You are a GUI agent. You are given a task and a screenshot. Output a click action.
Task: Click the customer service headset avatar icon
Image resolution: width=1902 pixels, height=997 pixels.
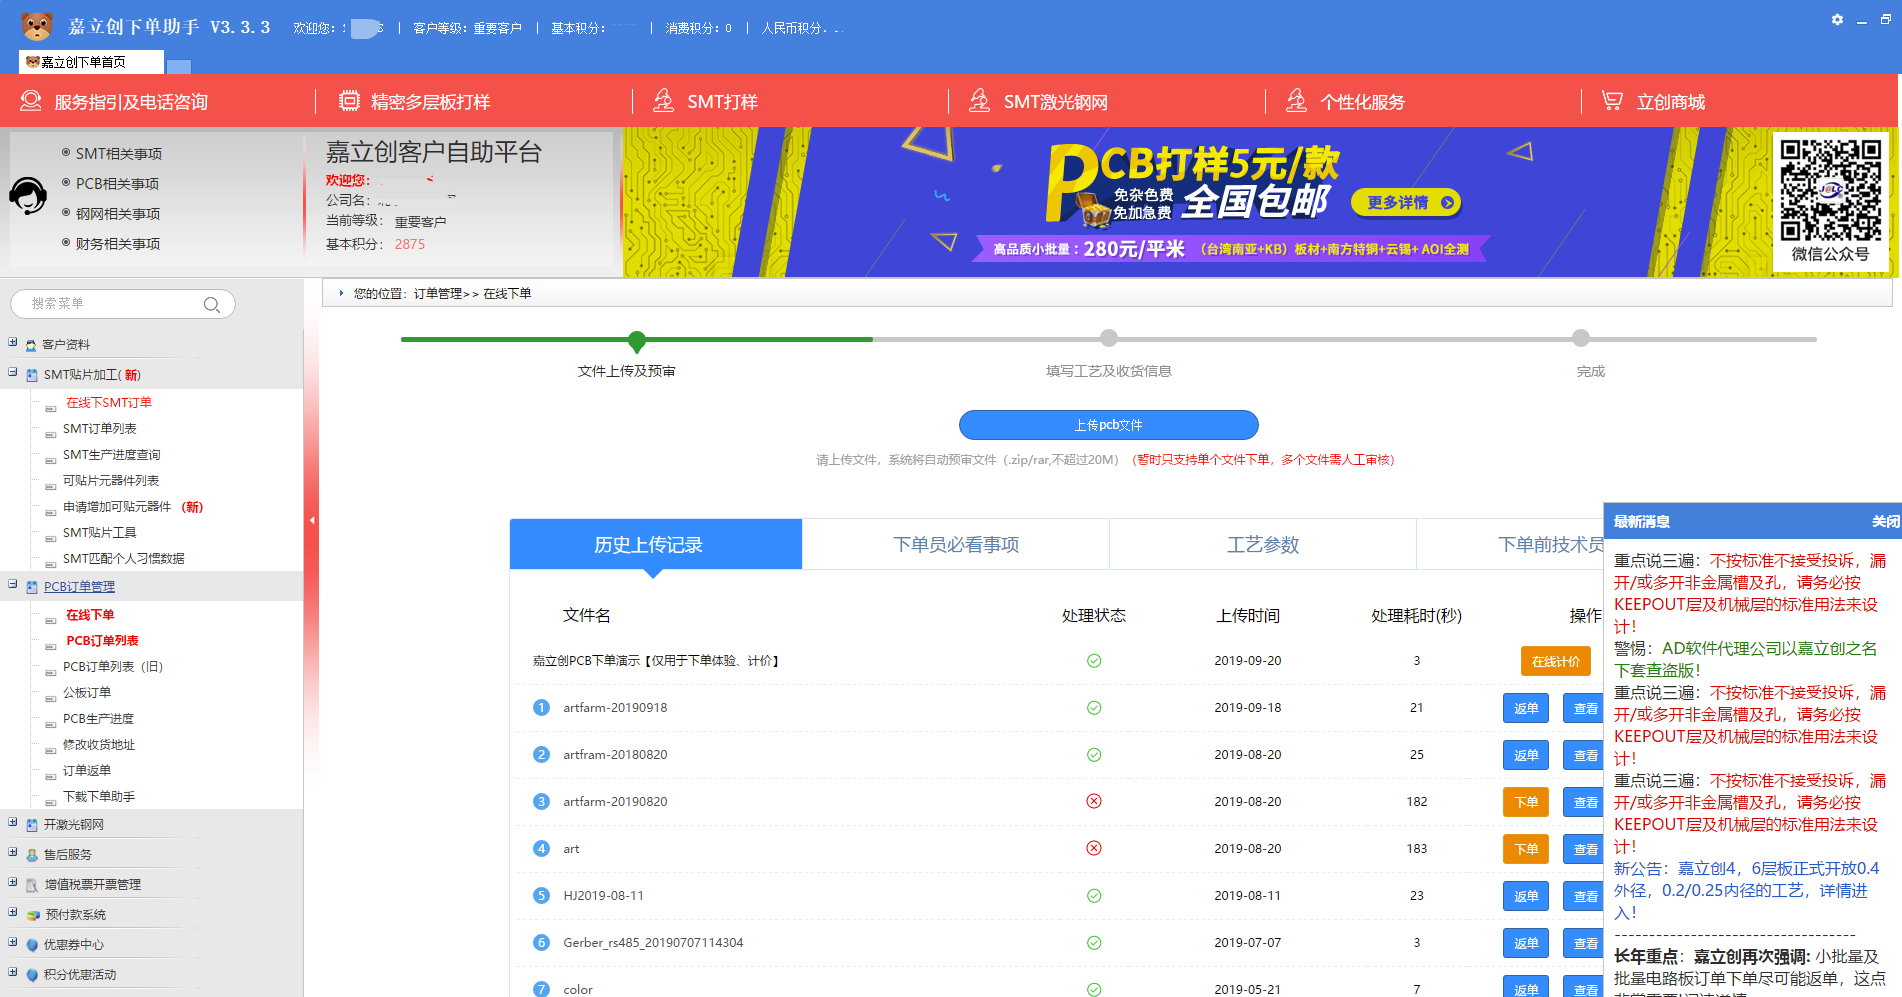click(x=28, y=196)
